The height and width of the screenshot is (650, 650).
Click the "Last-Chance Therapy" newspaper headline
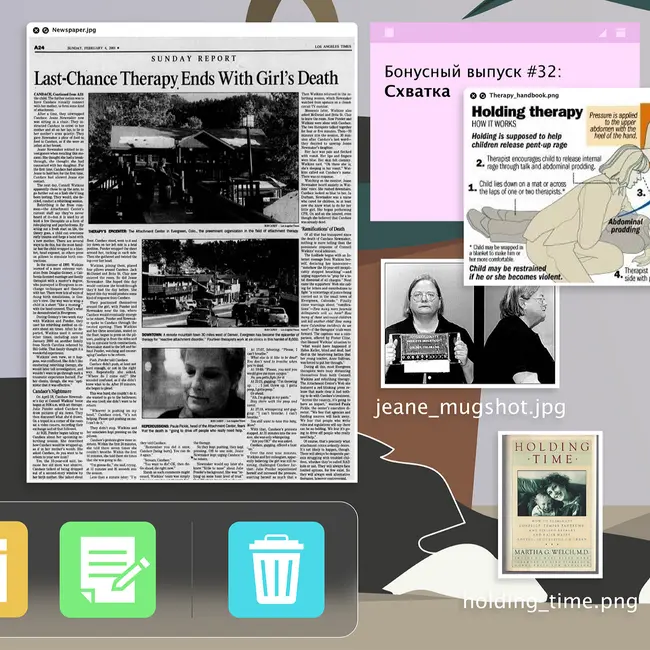192,77
